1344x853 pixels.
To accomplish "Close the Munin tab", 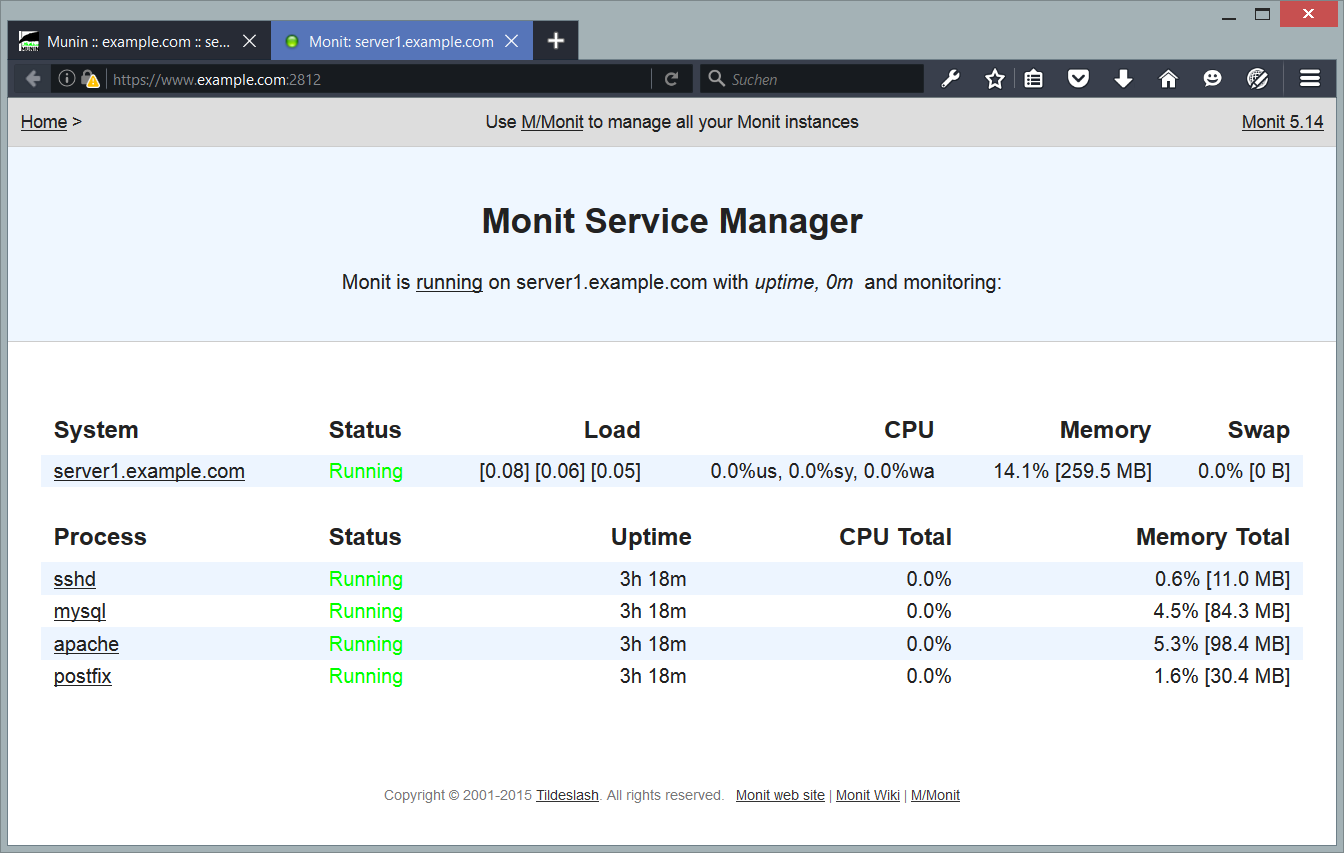I will click(250, 41).
